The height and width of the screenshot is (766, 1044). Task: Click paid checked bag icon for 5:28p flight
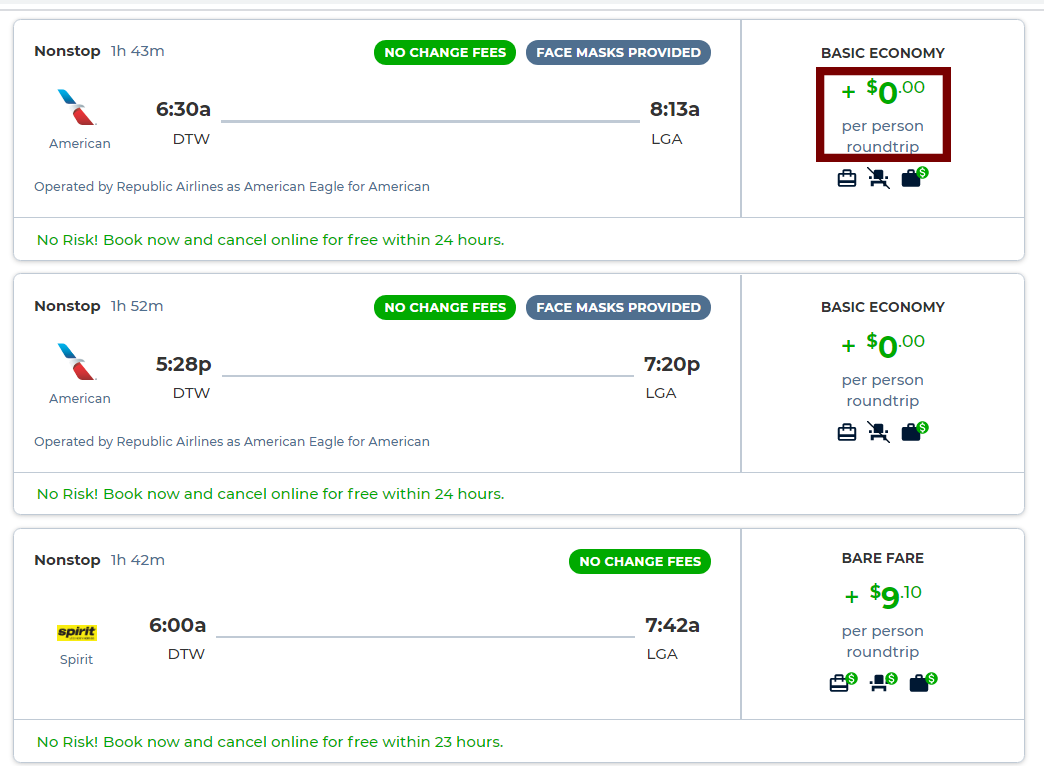914,431
